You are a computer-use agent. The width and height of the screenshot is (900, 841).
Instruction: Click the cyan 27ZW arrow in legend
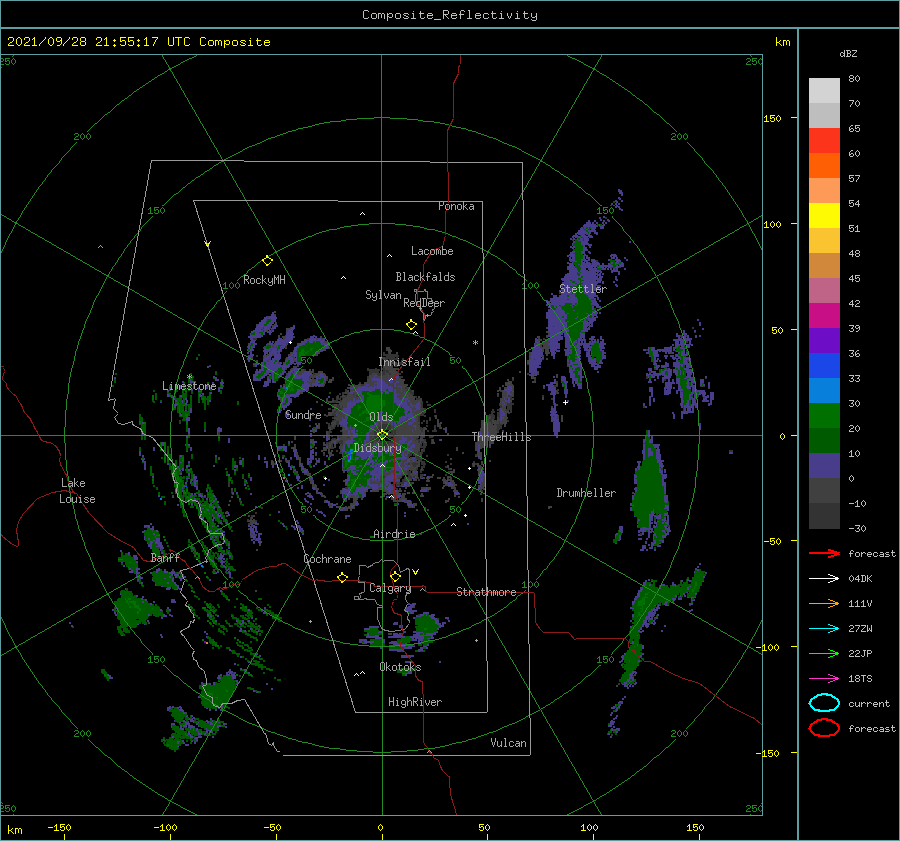824,629
